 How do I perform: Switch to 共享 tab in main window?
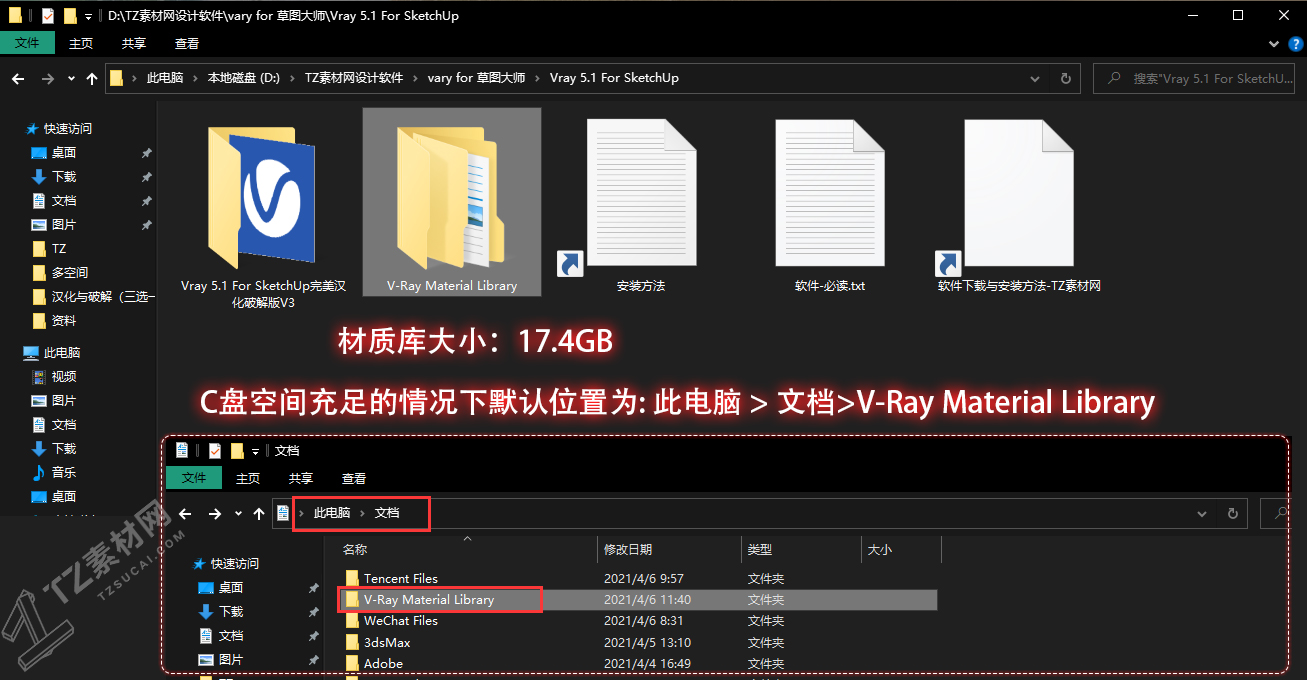coord(134,44)
